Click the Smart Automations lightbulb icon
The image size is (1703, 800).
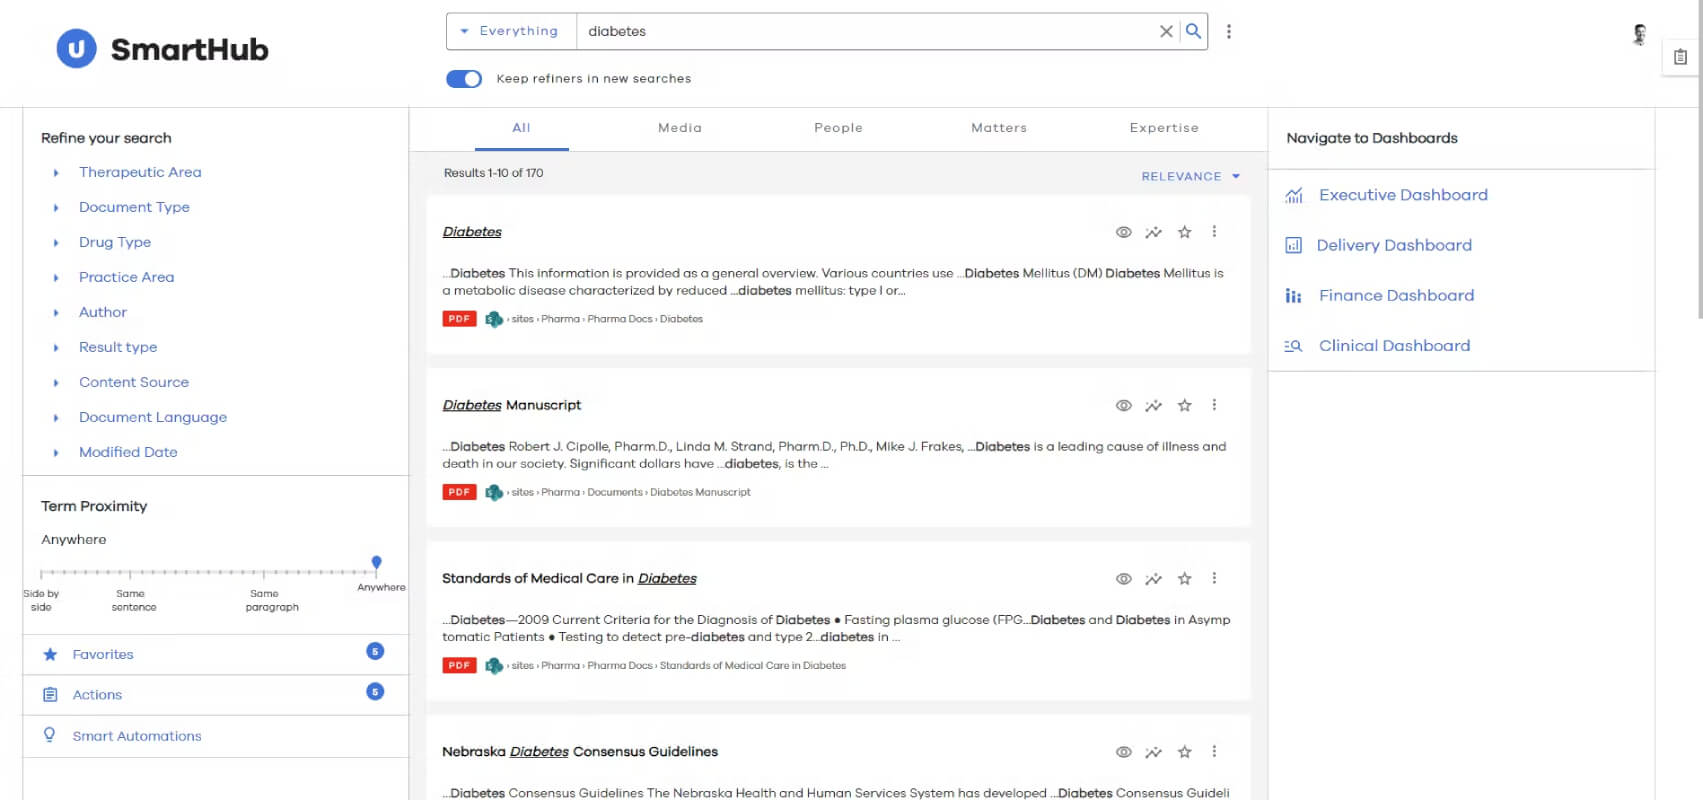[49, 735]
